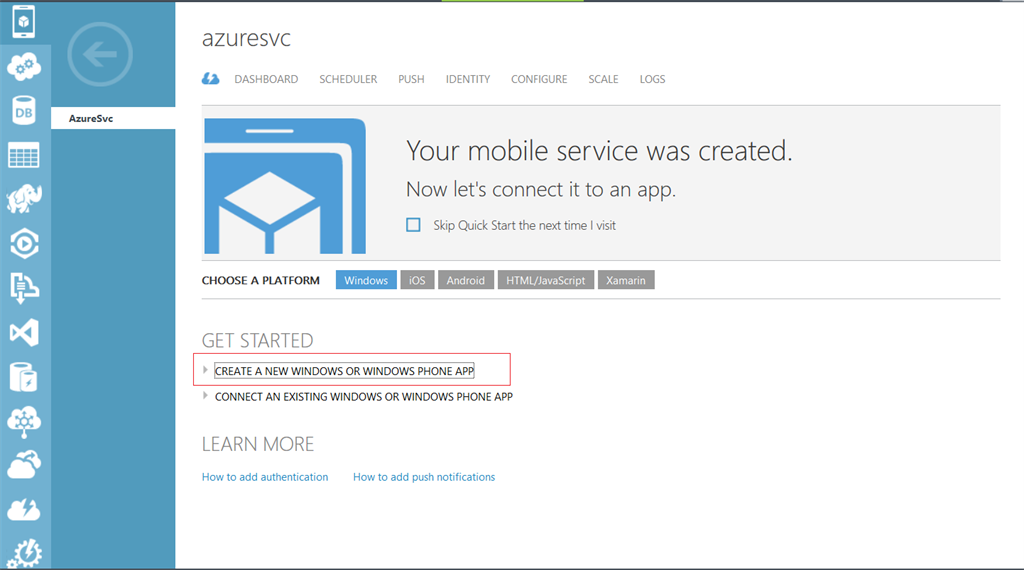Viewport: 1024px width, 570px height.
Task: Select the HTML/JavaScript platform button
Action: point(546,280)
